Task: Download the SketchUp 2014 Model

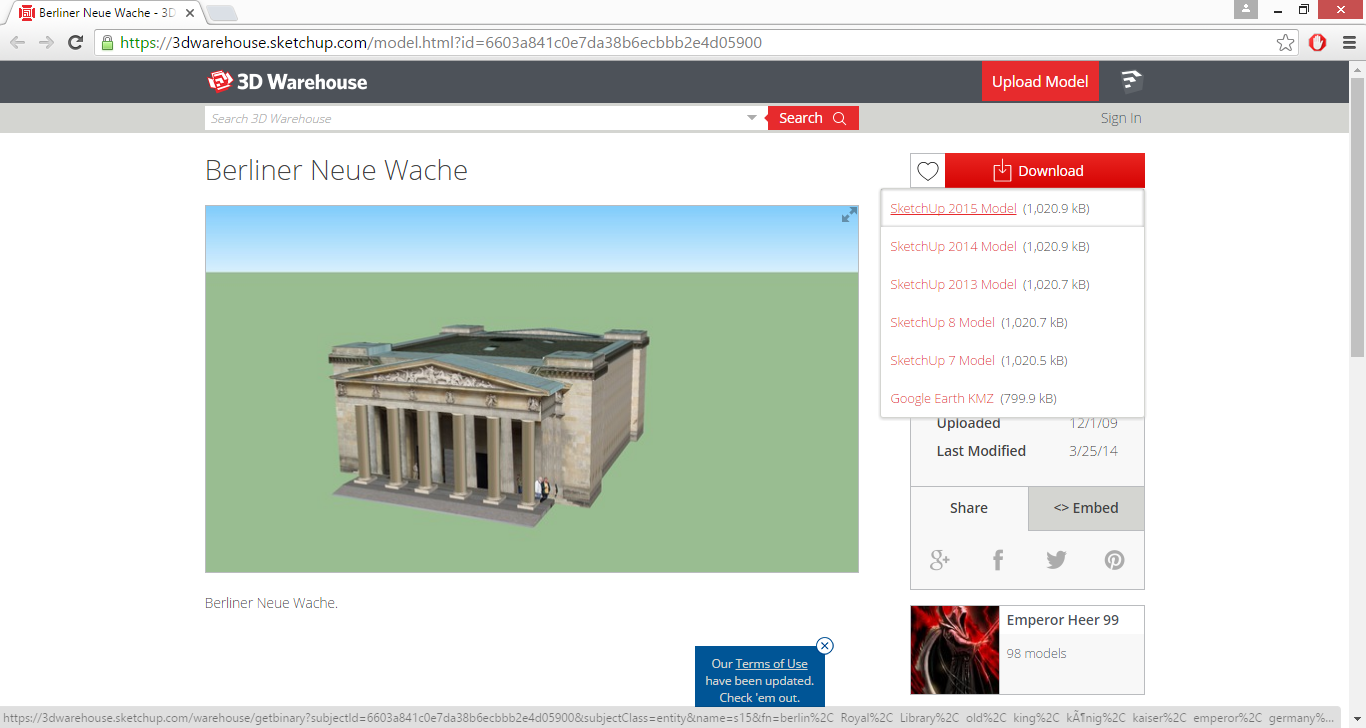Action: 953,247
